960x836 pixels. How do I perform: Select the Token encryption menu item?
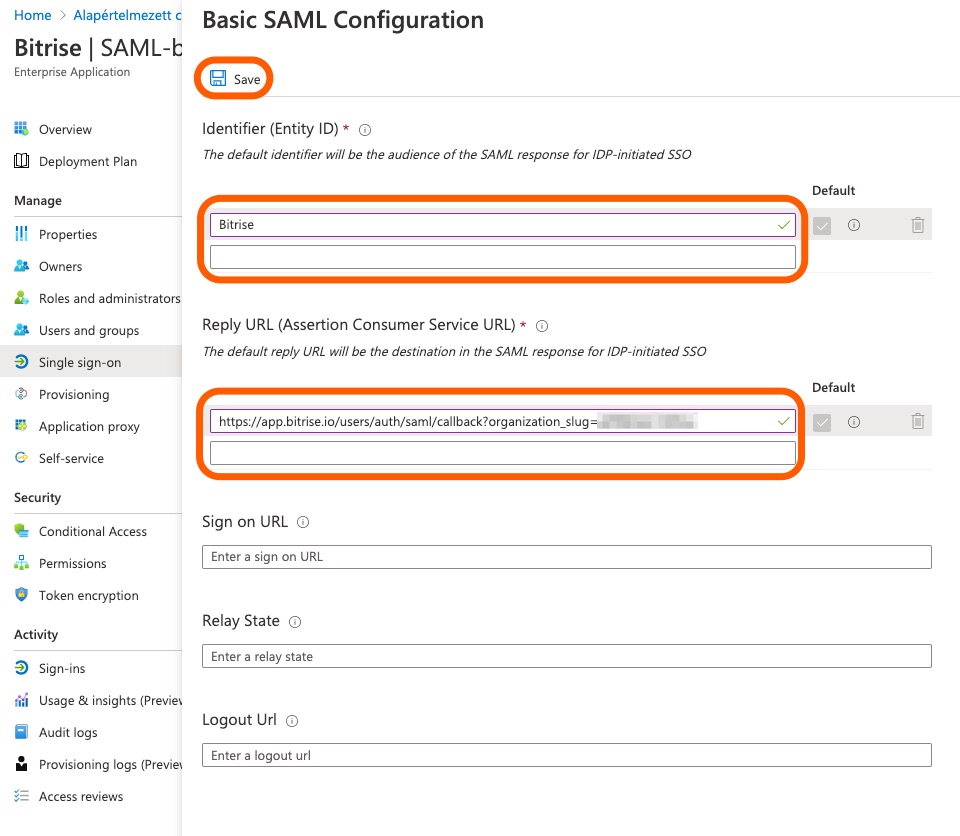(x=88, y=595)
